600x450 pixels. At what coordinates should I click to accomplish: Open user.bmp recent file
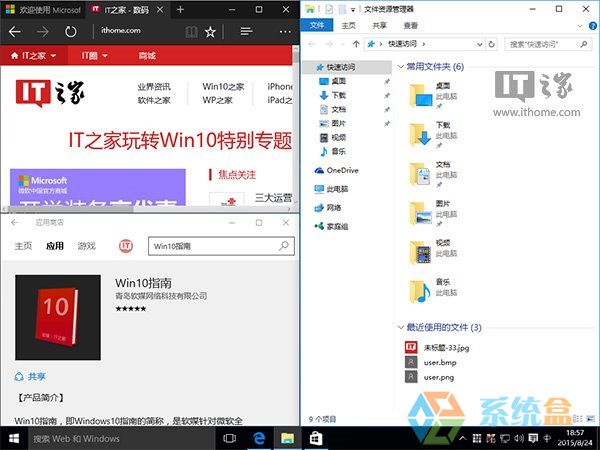point(430,362)
